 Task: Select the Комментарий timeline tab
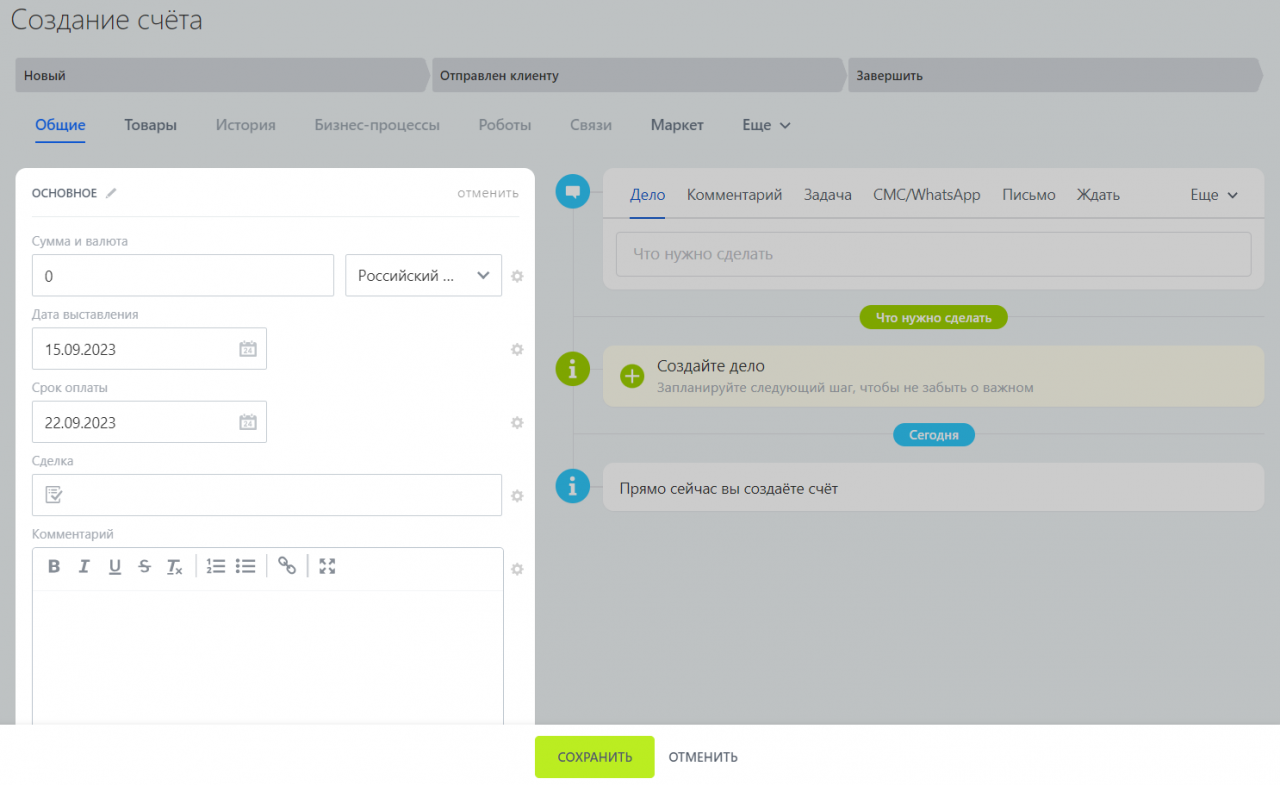[734, 195]
